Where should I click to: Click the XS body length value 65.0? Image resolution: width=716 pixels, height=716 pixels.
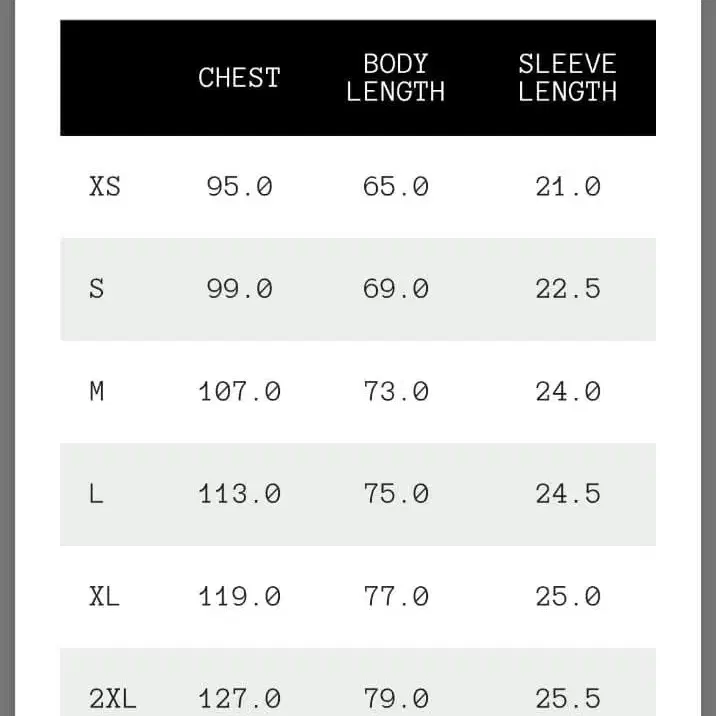click(x=395, y=187)
